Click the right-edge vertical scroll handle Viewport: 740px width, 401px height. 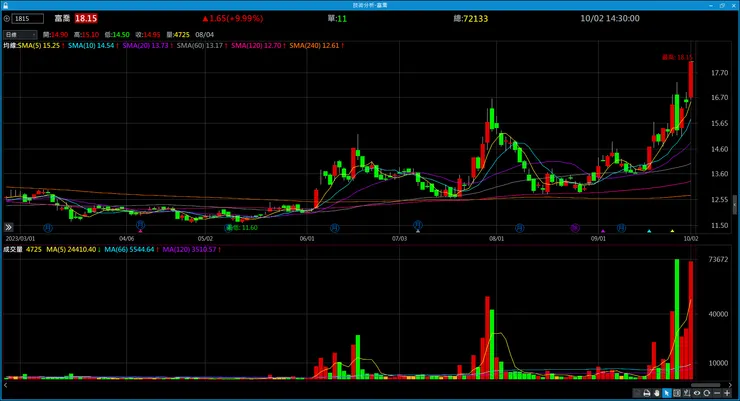pyautogui.click(x=734, y=204)
